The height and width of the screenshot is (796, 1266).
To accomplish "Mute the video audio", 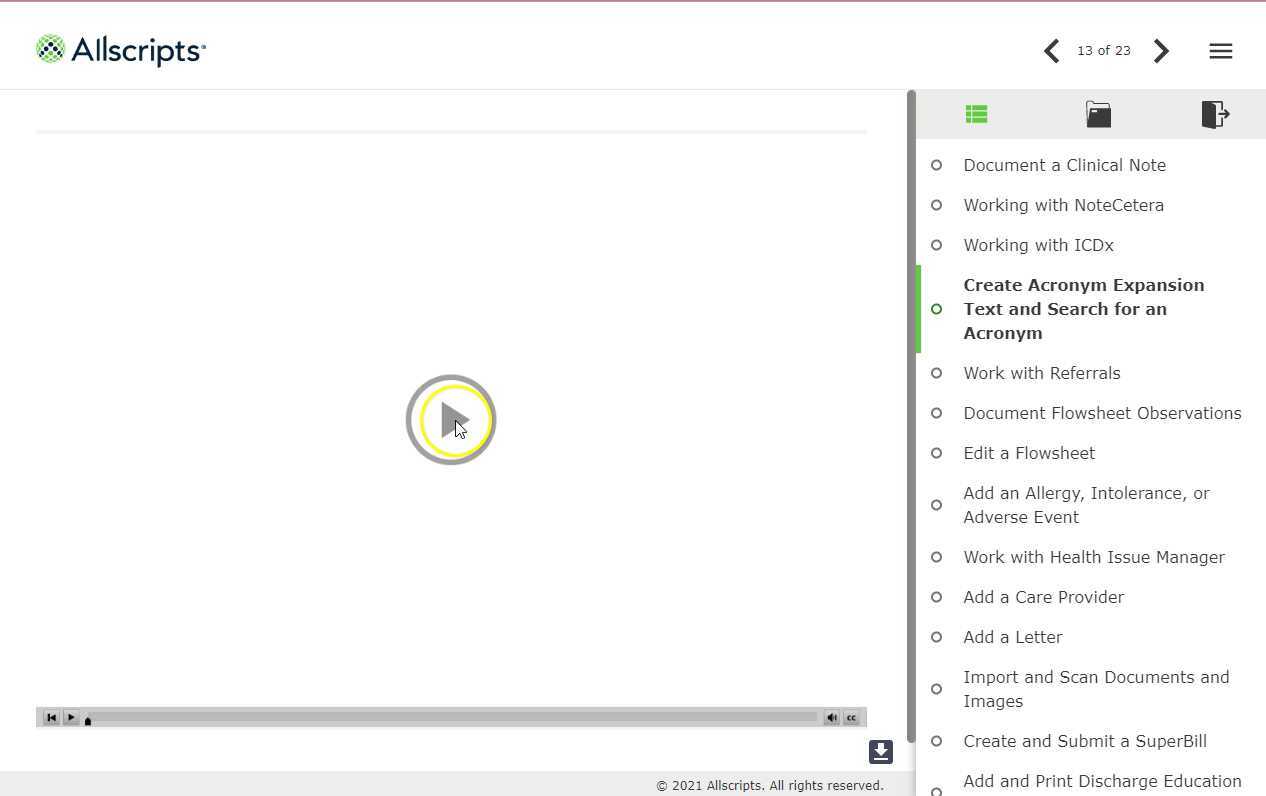I will [x=831, y=717].
